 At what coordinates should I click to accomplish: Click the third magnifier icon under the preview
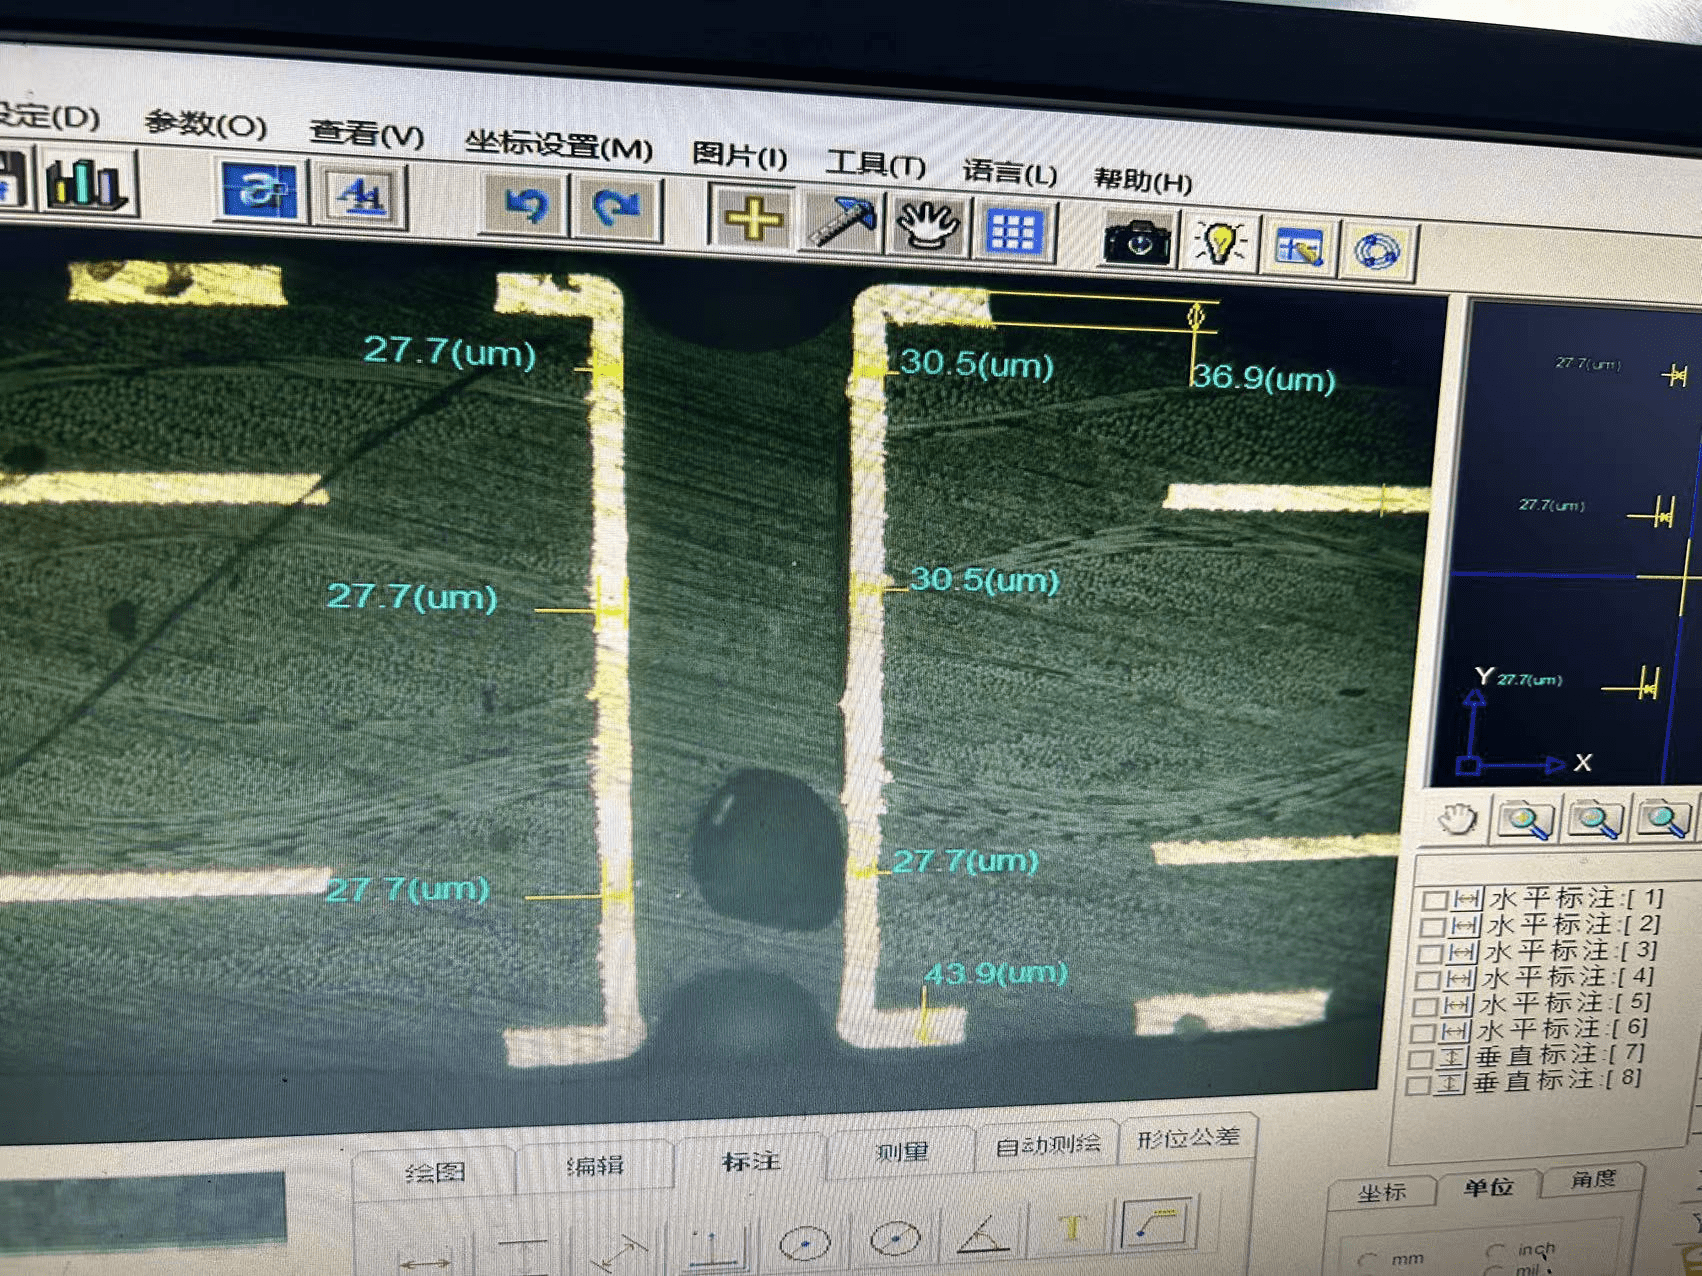[x=1664, y=820]
